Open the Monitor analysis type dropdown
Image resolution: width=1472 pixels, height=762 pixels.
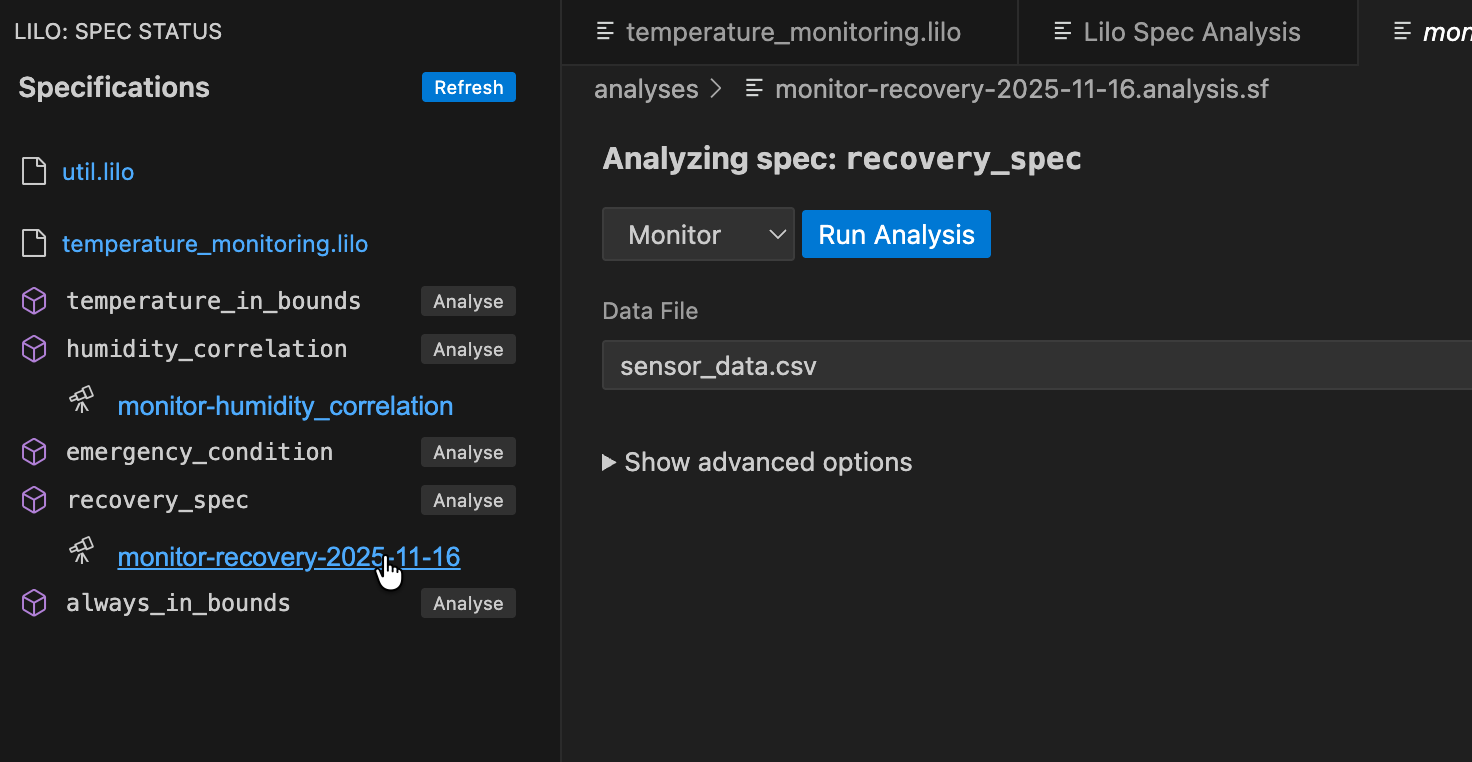tap(697, 235)
